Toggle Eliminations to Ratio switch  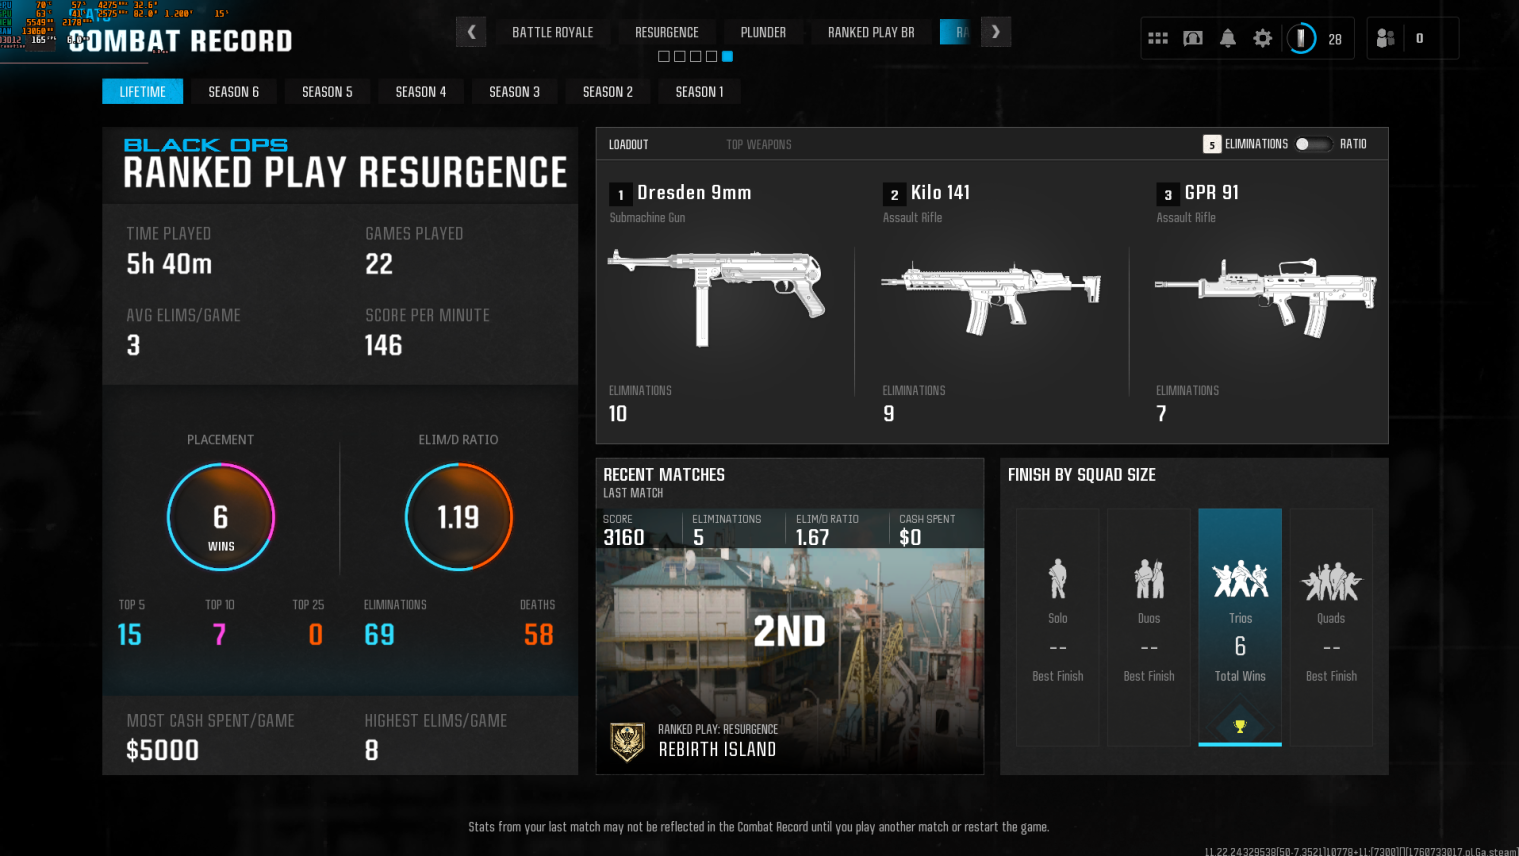click(x=1313, y=144)
